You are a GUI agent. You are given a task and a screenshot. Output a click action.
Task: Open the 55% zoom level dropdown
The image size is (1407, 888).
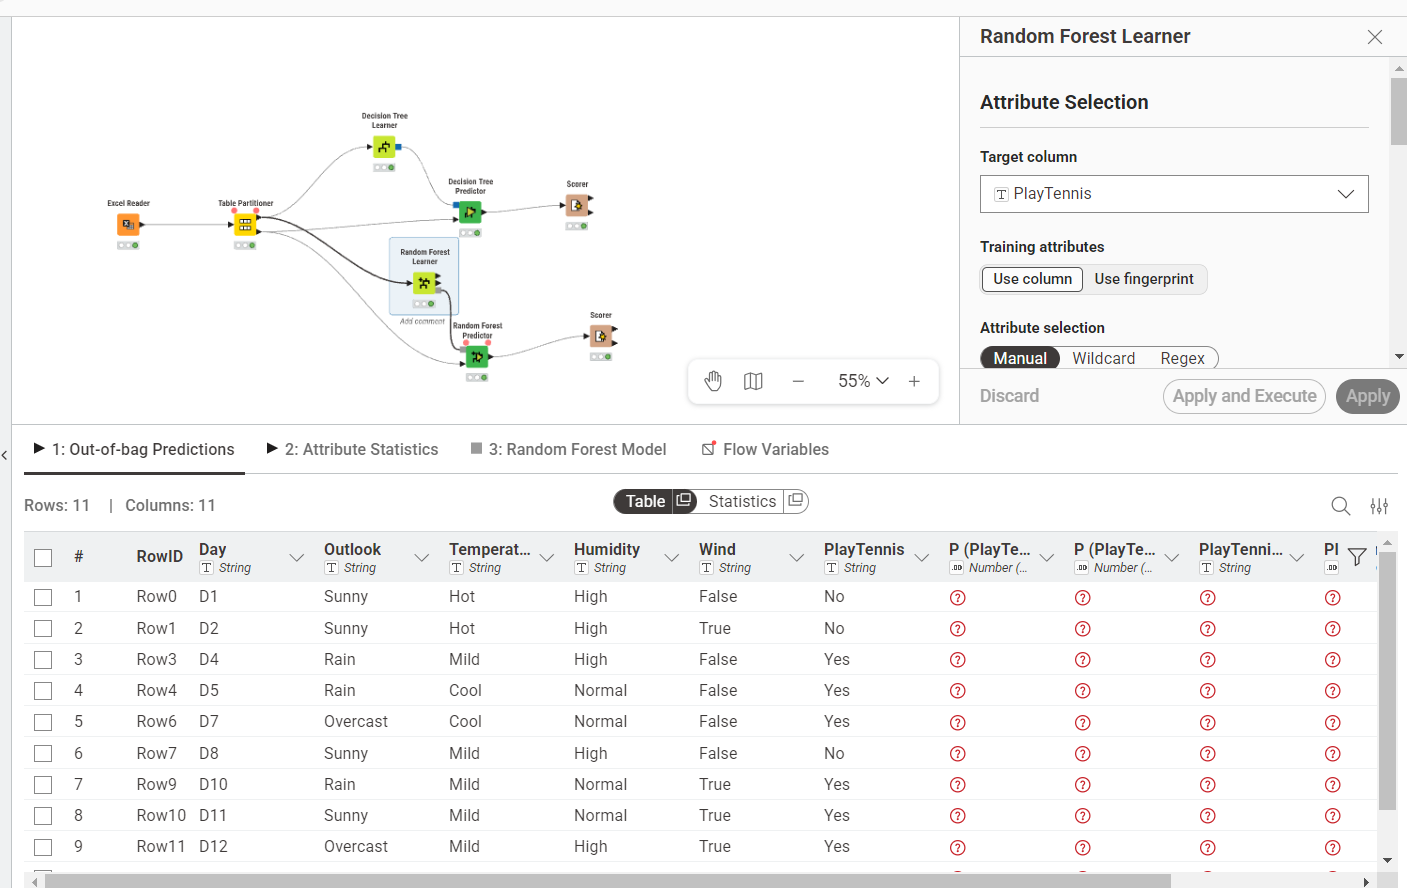pyautogui.click(x=863, y=381)
